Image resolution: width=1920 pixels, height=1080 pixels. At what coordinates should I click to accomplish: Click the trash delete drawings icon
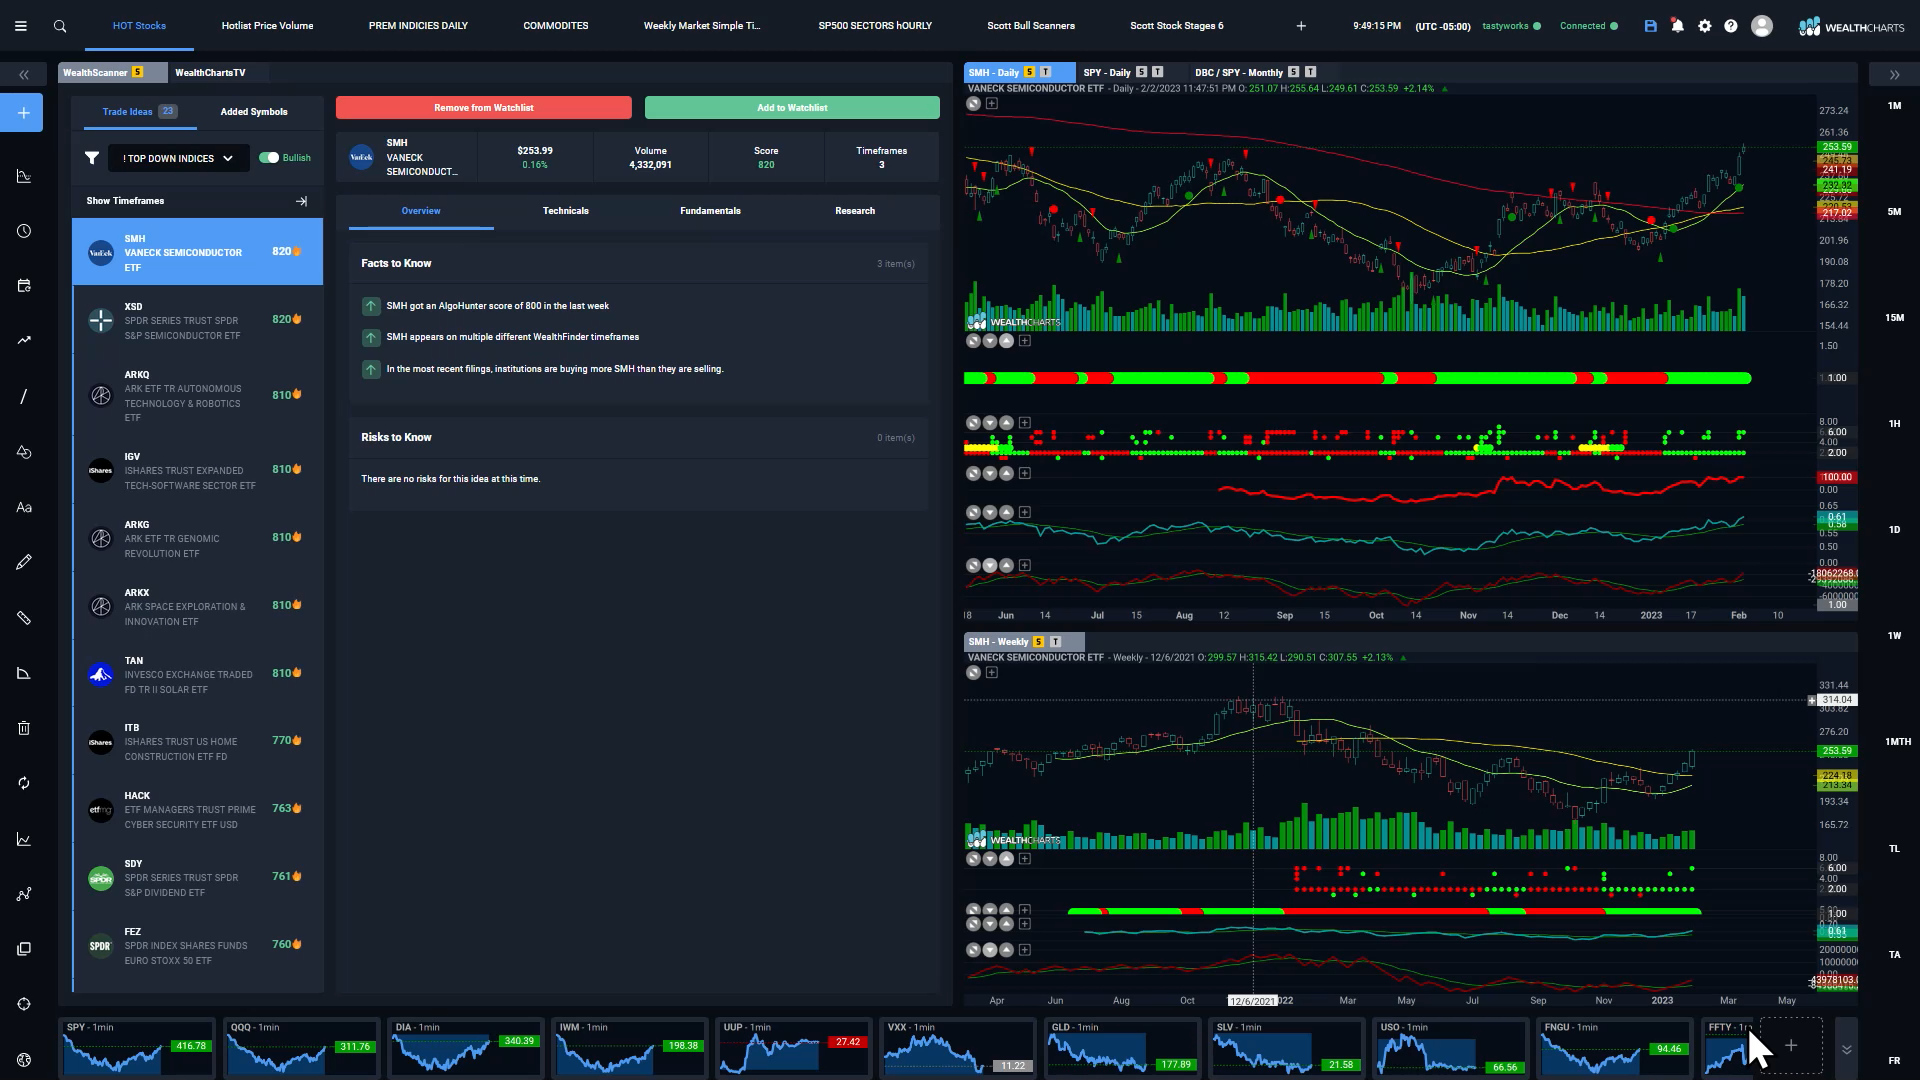point(24,728)
